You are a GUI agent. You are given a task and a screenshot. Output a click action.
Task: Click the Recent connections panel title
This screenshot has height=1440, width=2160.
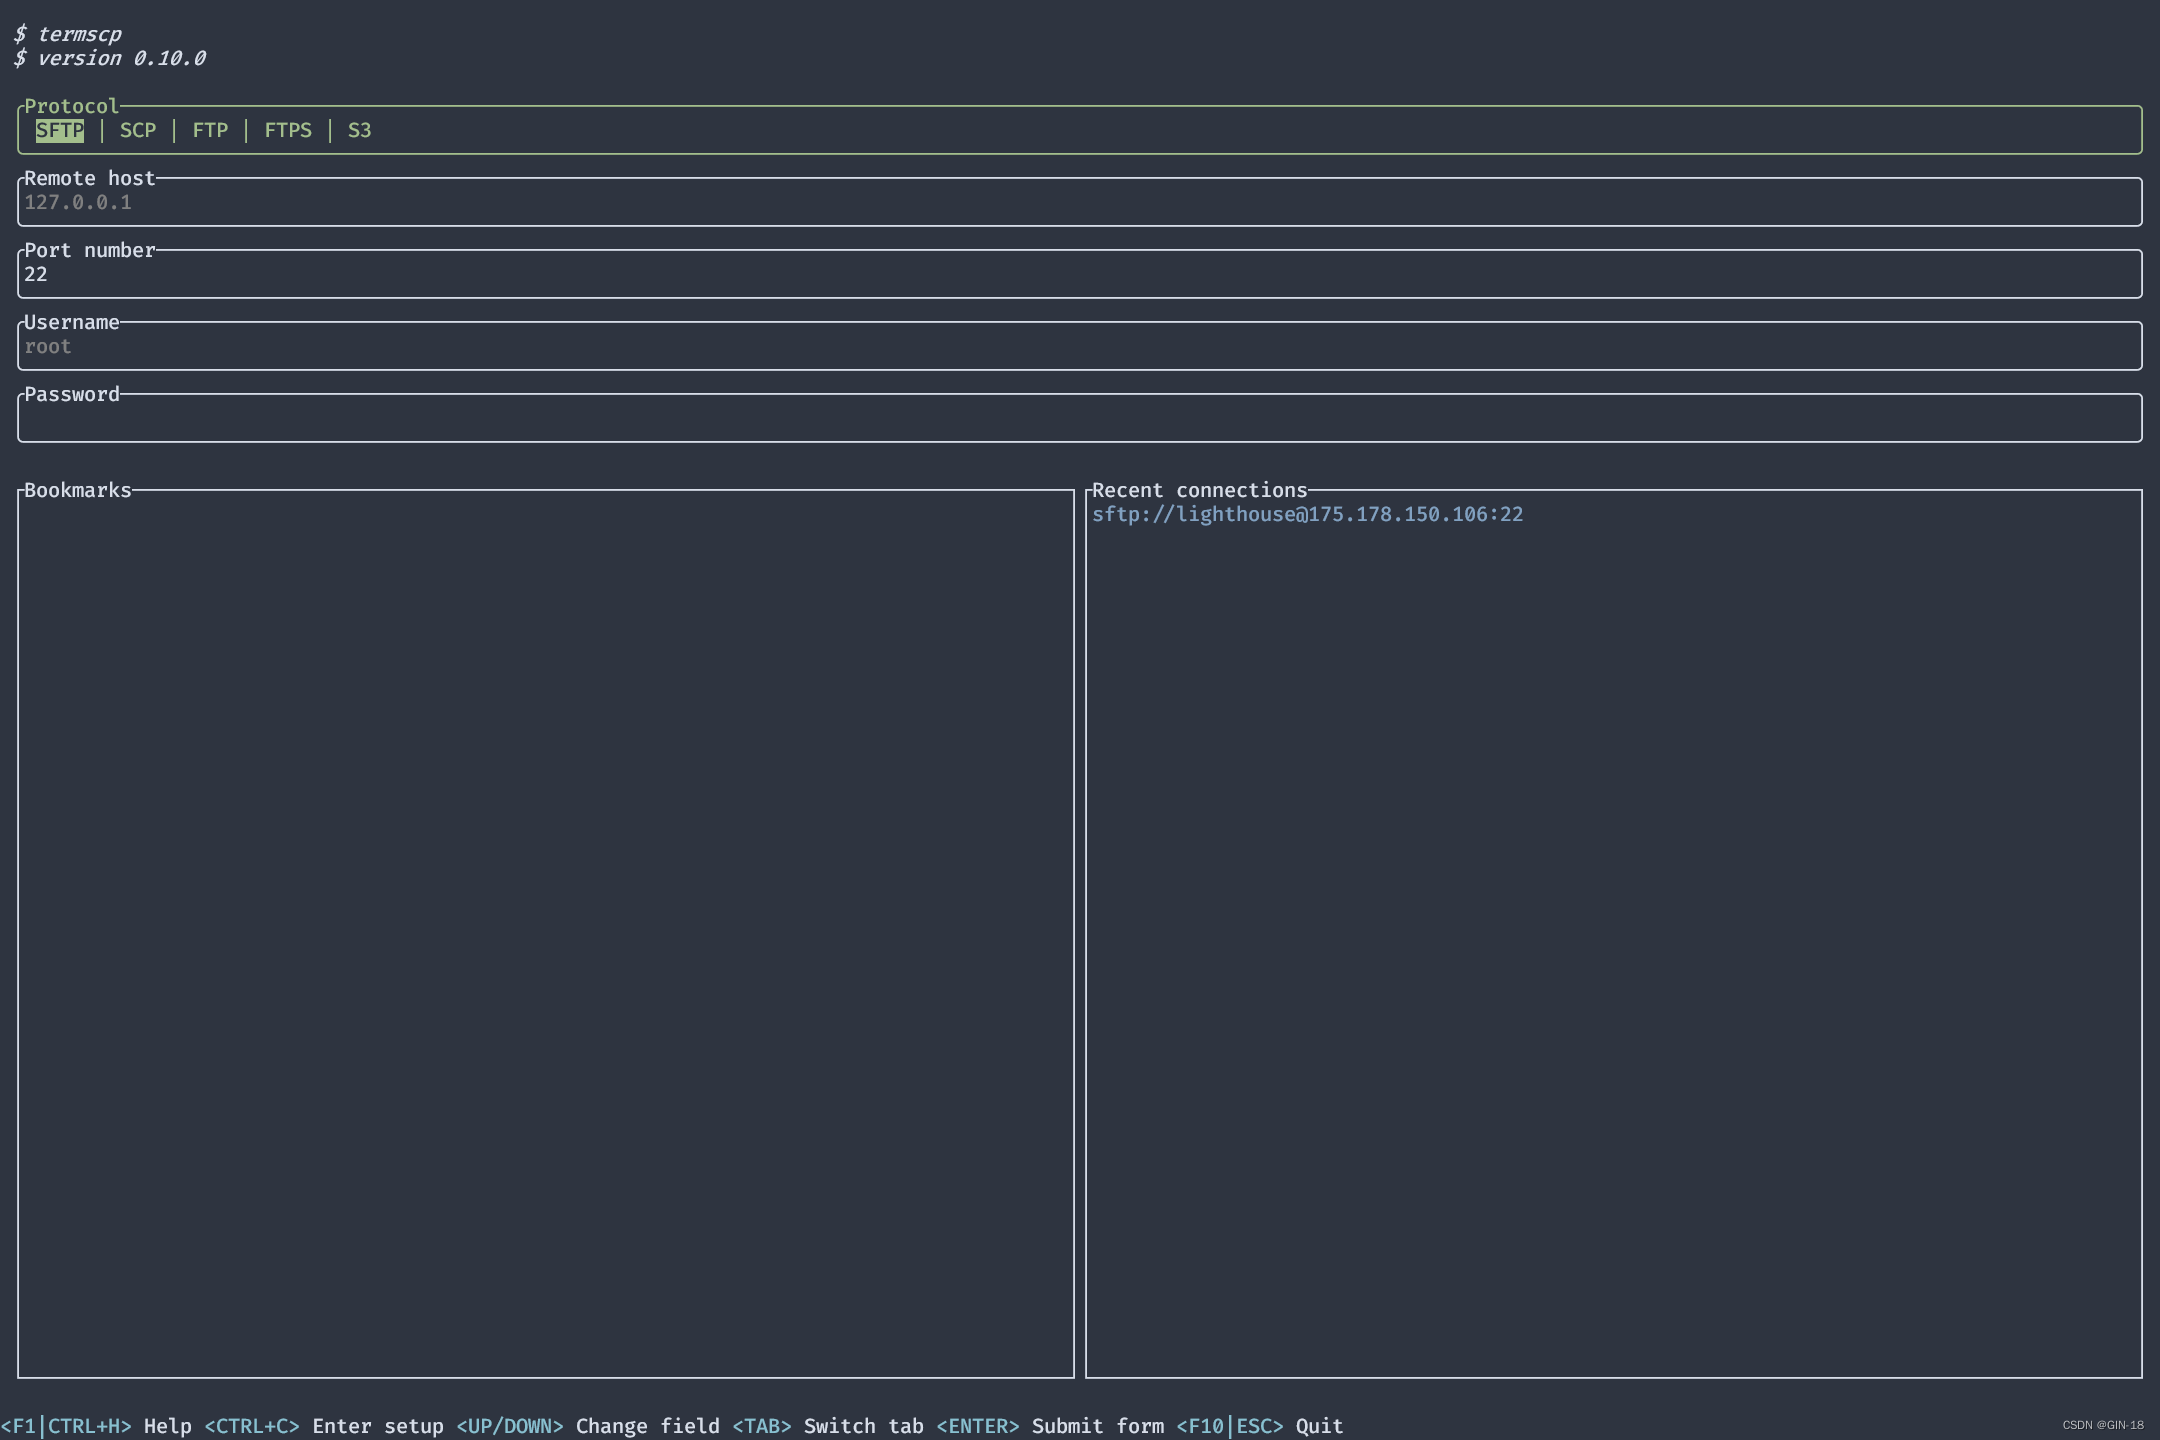tap(1199, 491)
